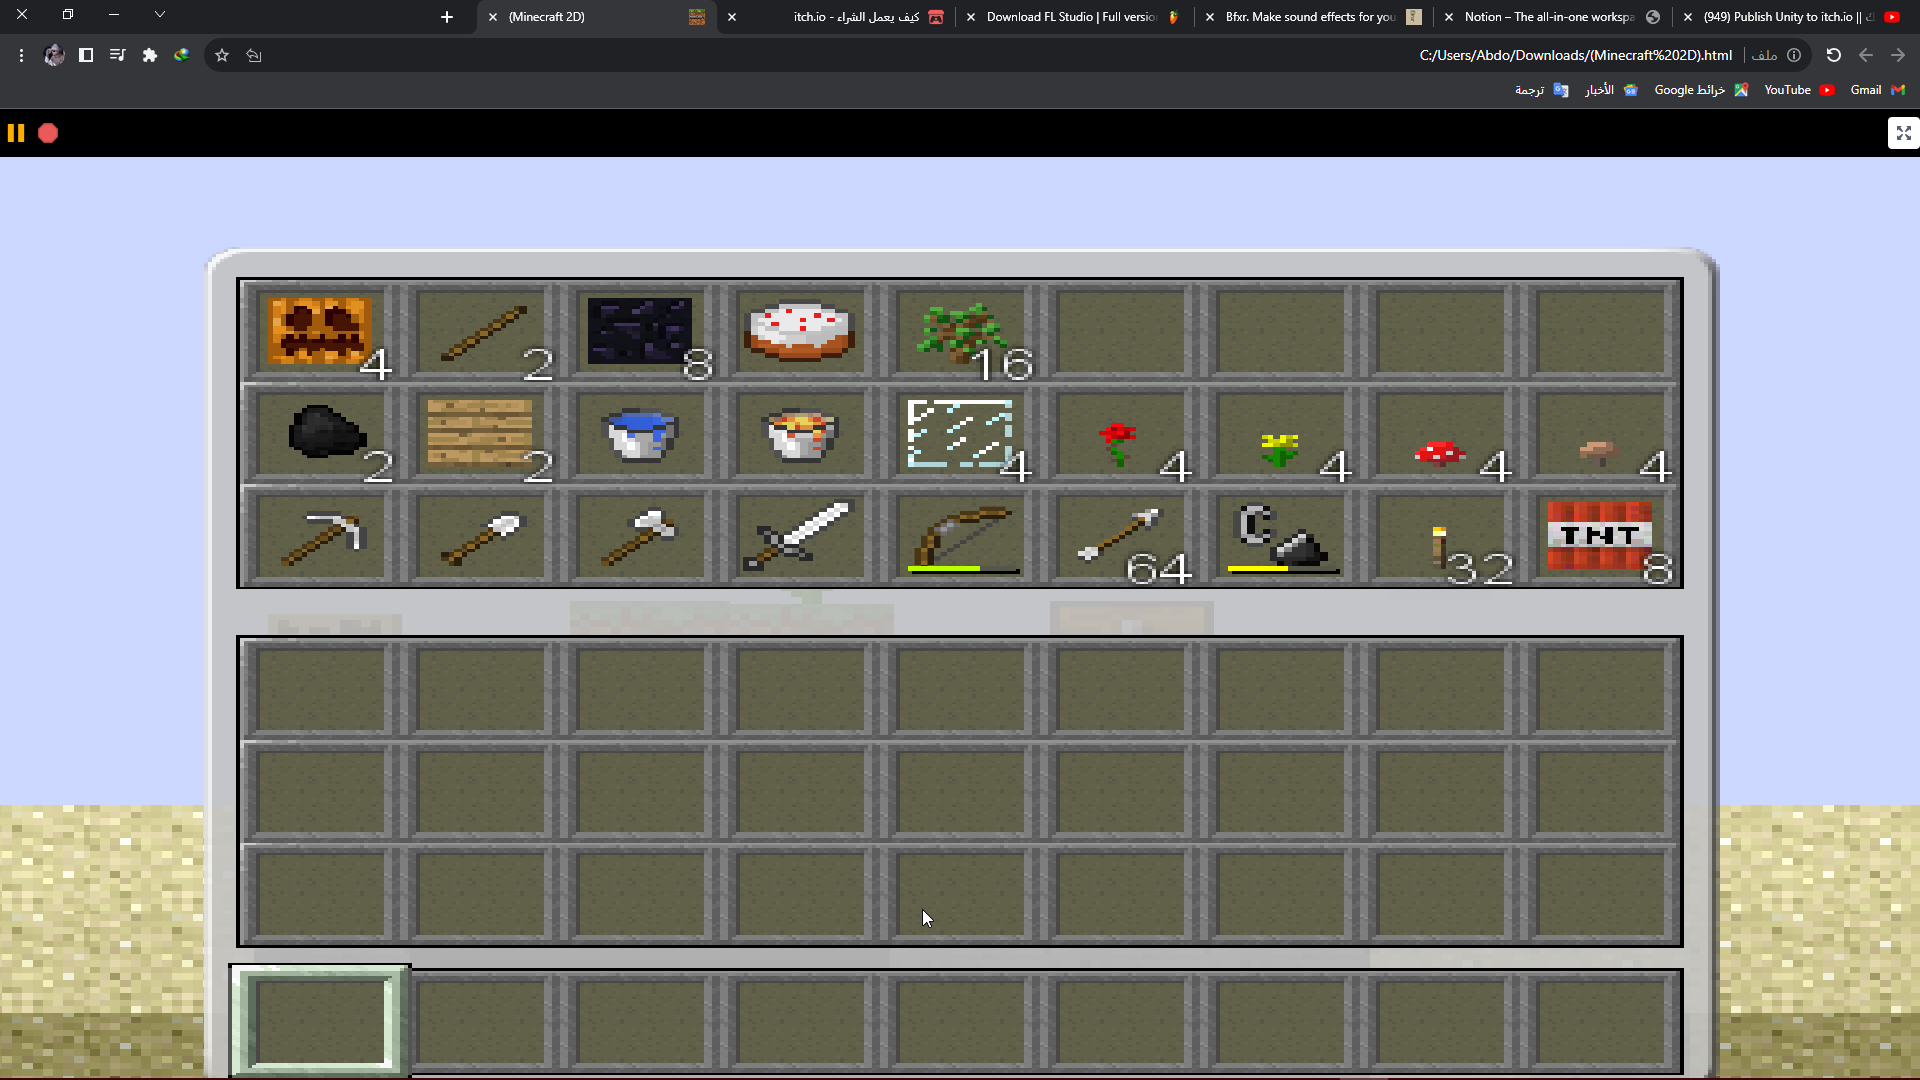
Task: Open the Gmail bookmark
Action: 1877,90
